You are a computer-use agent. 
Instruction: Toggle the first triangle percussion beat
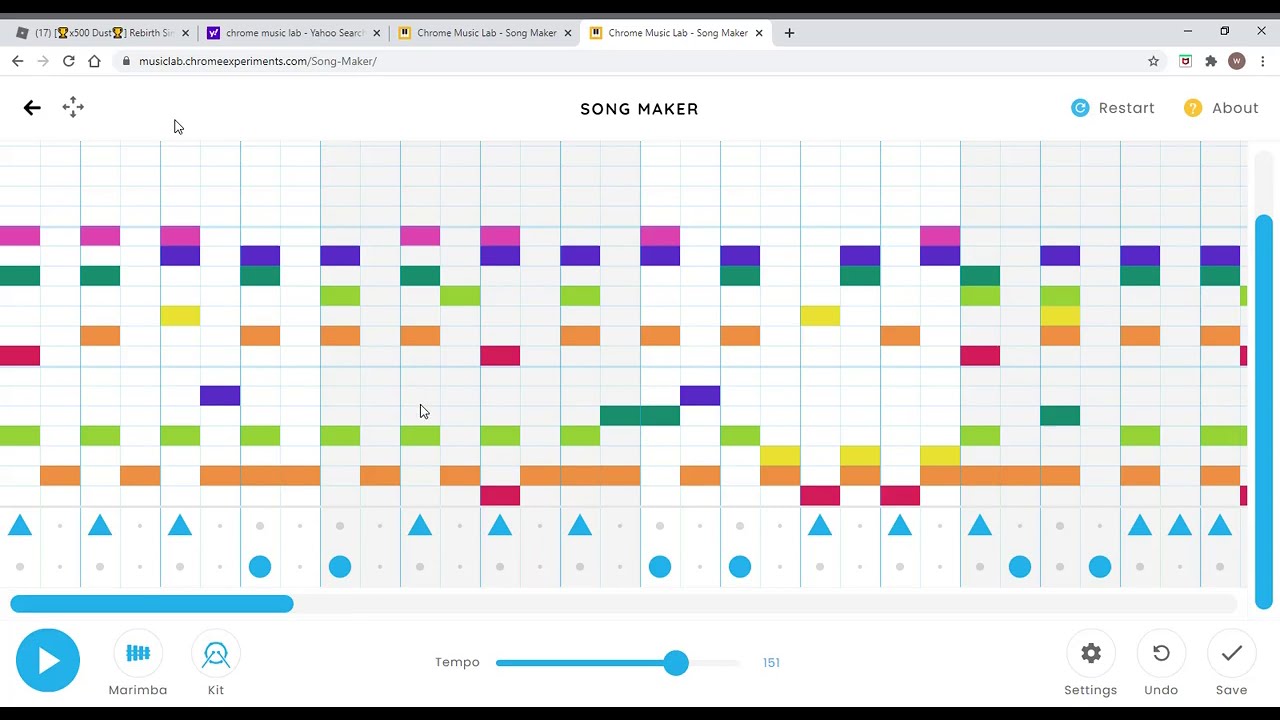[20, 525]
